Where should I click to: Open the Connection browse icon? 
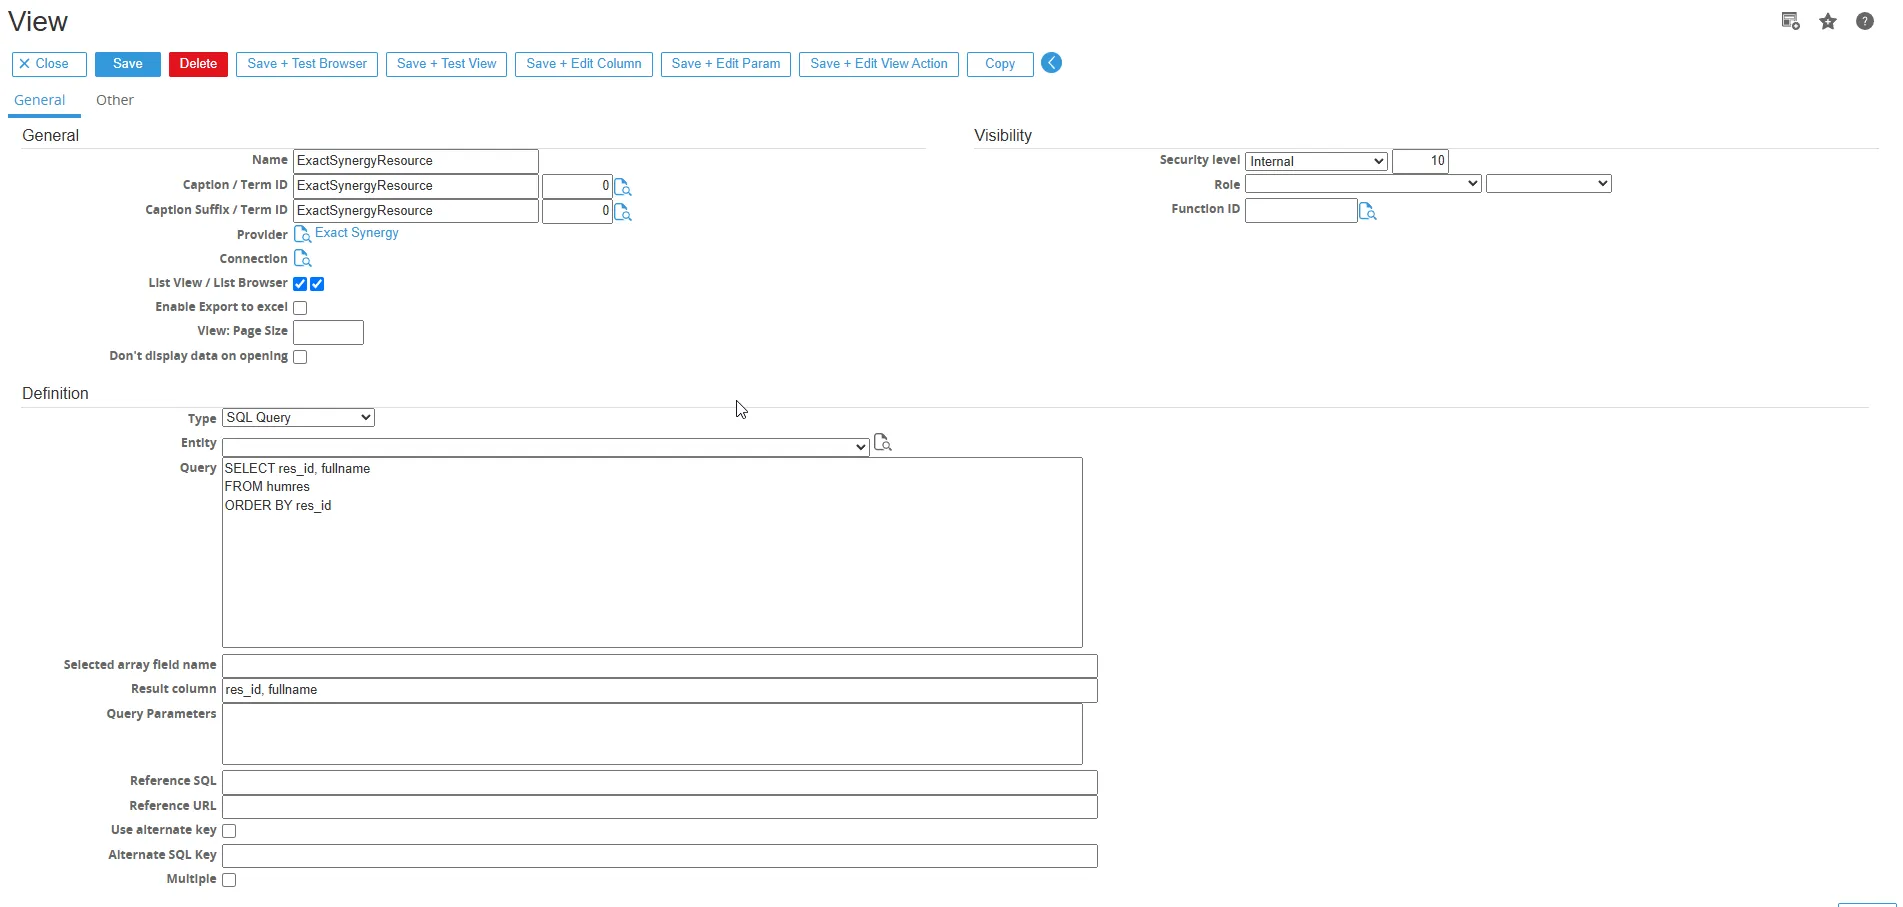click(x=302, y=259)
